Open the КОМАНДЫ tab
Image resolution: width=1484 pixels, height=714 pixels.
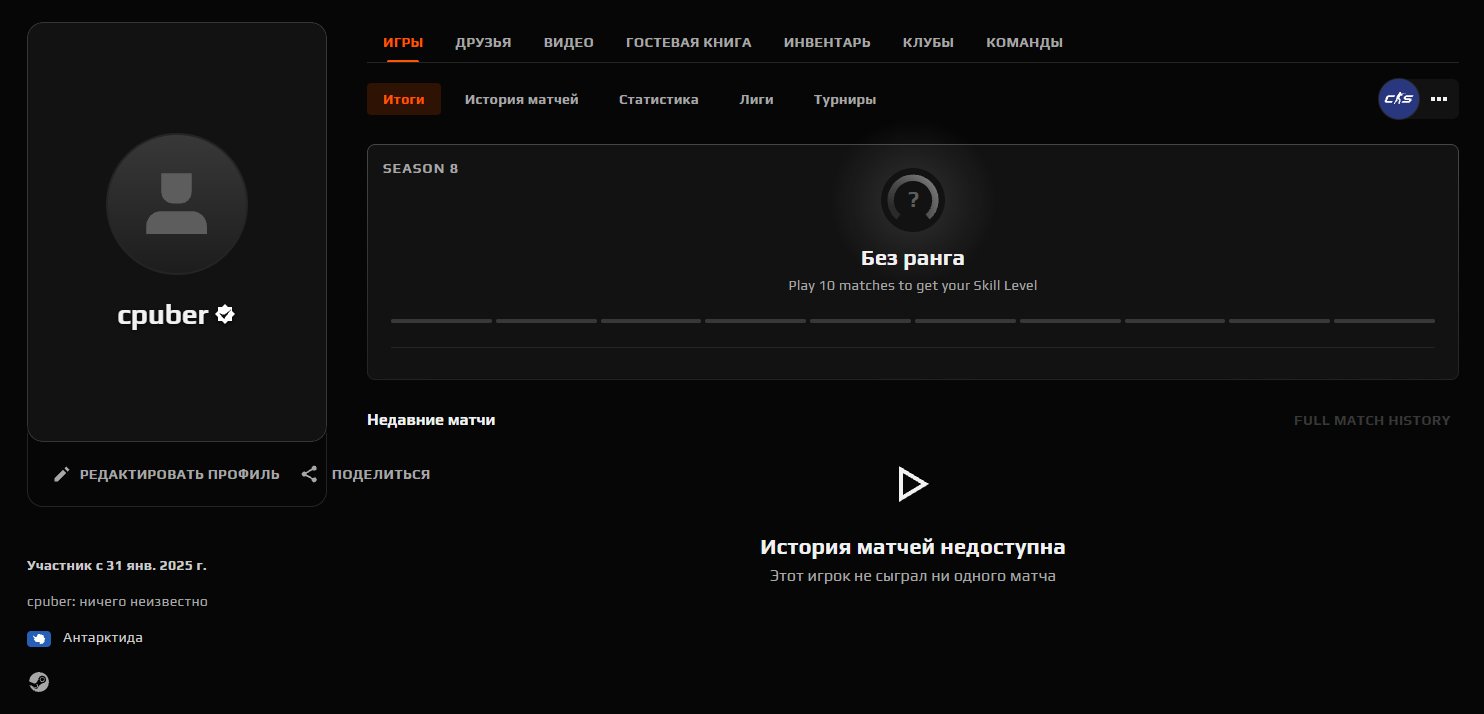coord(1024,42)
